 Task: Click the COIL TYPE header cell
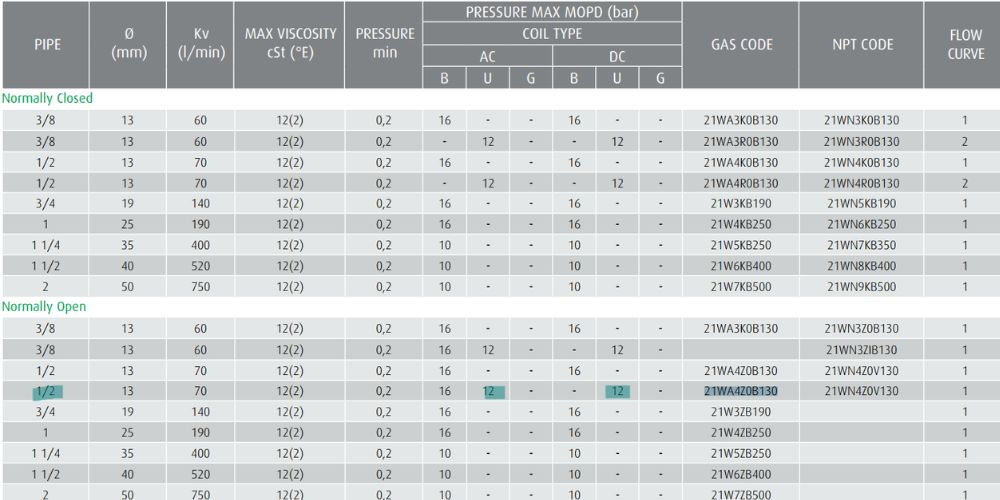(552, 34)
